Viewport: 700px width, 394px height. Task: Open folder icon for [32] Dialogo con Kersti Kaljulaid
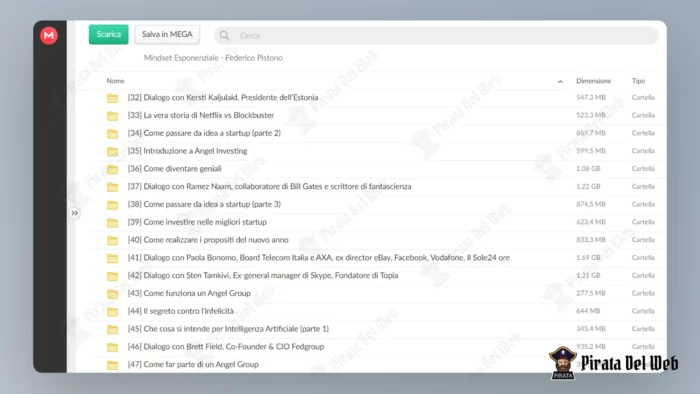click(112, 98)
